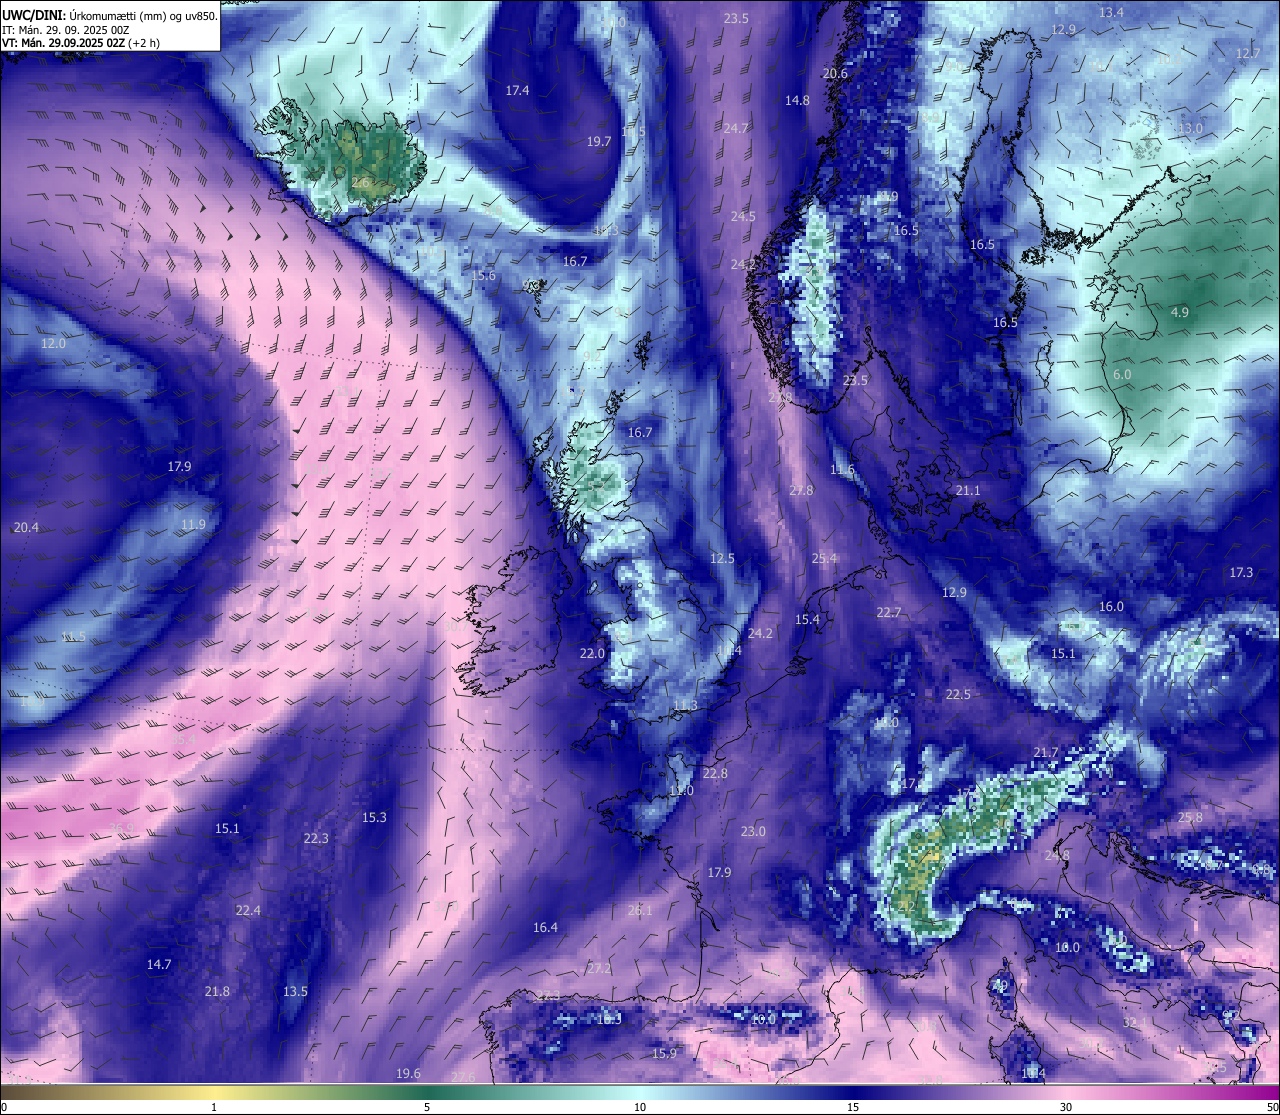Click the 13.5 value near bottom left
Image resolution: width=1280 pixels, height=1115 pixels.
coord(295,992)
